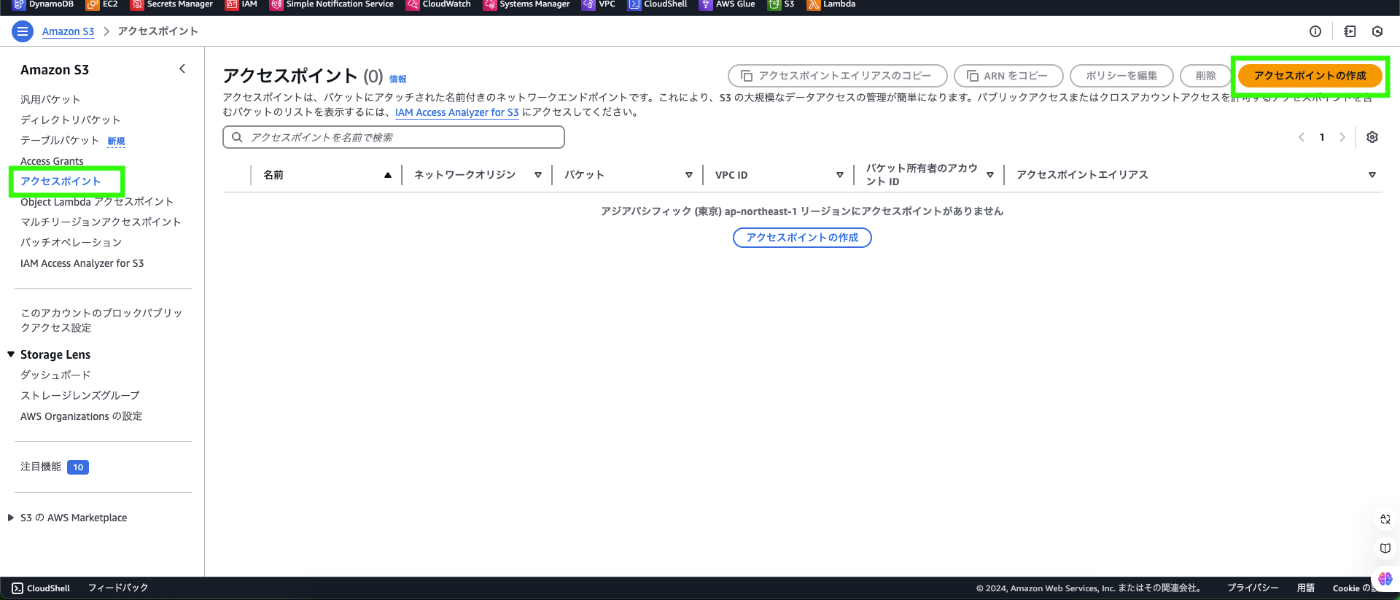Collapse the Amazon S3 sidebar chevron

pos(182,69)
